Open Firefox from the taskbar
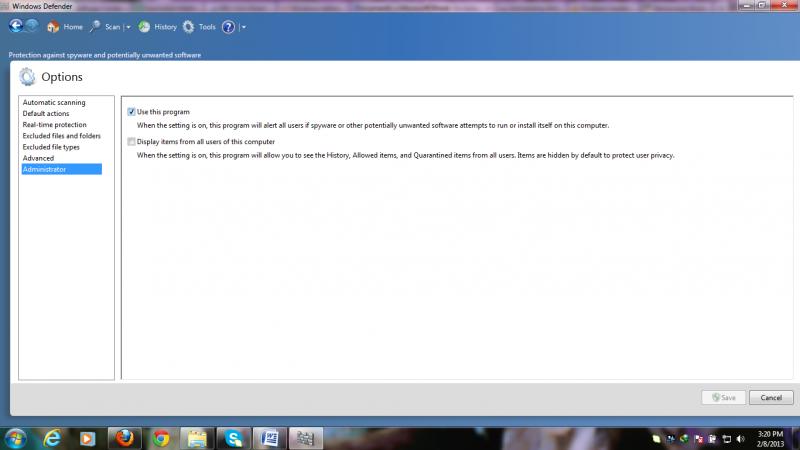Viewport: 800px width, 450px height. point(124,439)
